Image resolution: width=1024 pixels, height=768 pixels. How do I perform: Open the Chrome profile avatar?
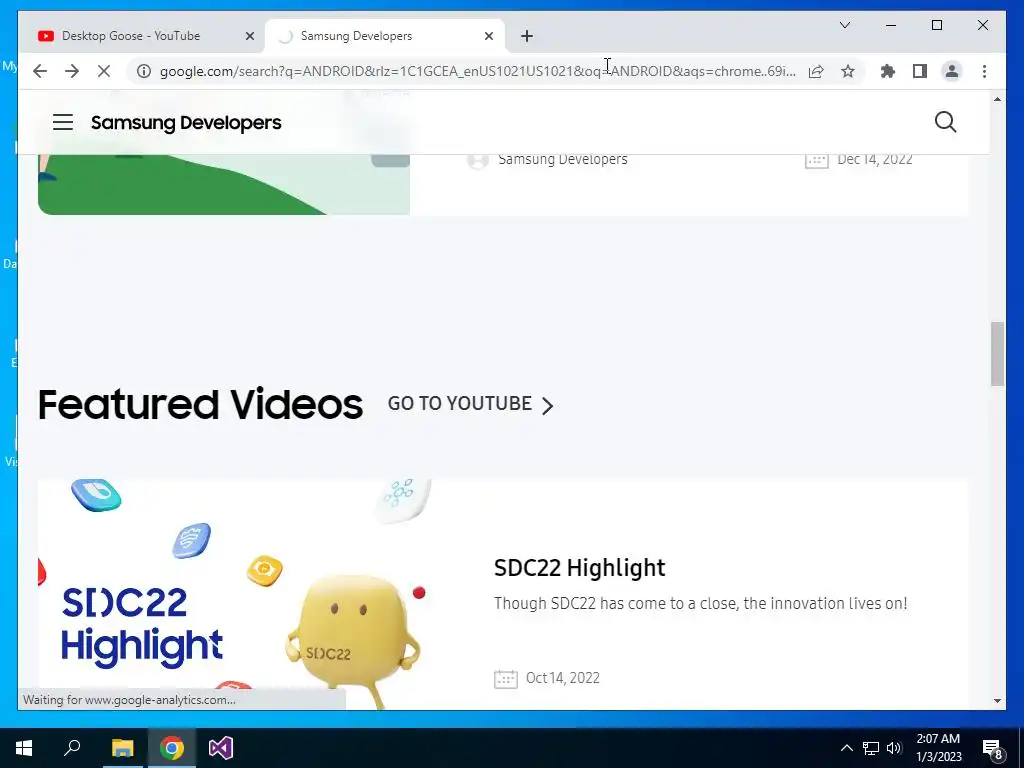click(952, 71)
